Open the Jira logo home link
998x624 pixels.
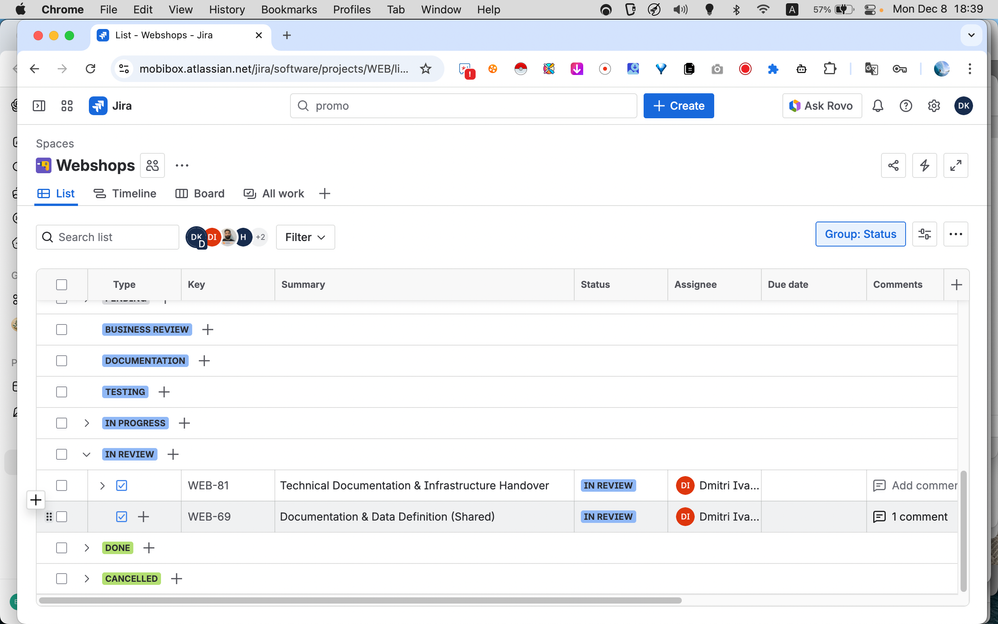pos(111,106)
